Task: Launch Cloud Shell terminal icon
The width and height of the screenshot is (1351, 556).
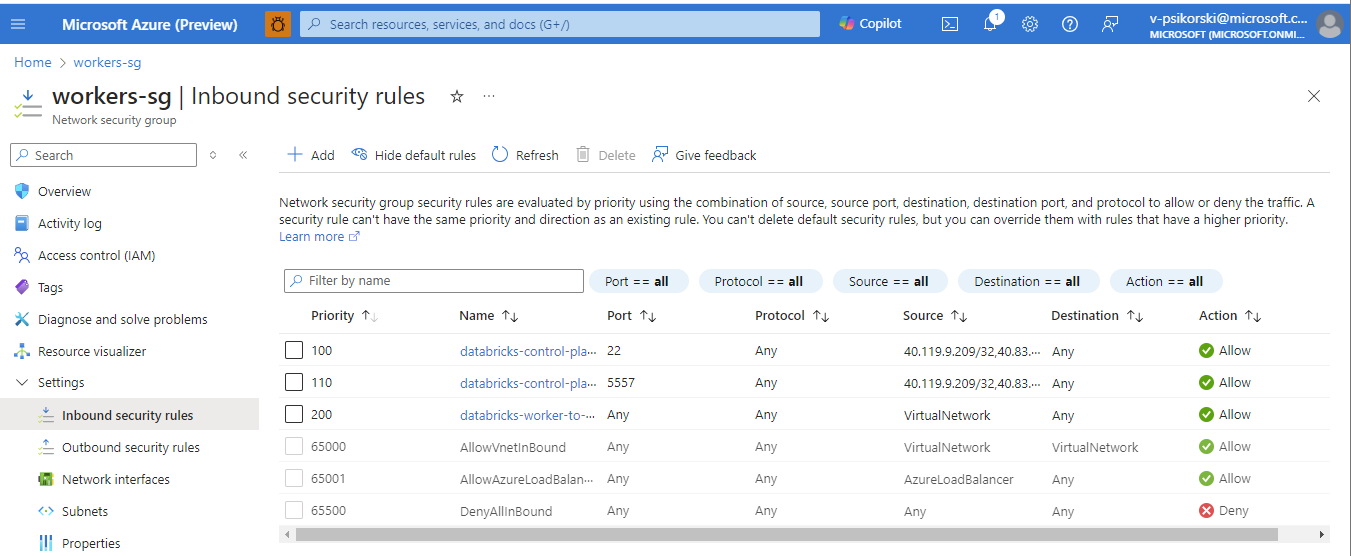Action: 950,24
